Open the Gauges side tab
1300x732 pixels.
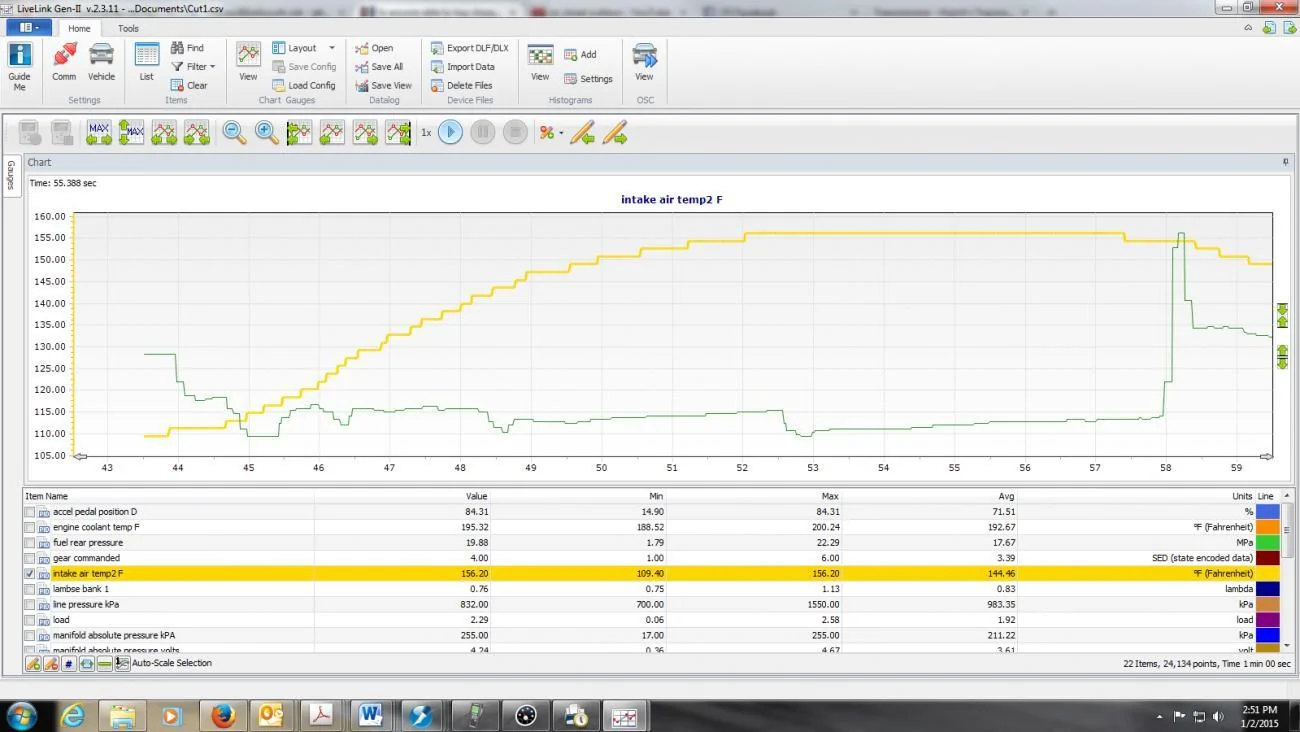[11, 176]
